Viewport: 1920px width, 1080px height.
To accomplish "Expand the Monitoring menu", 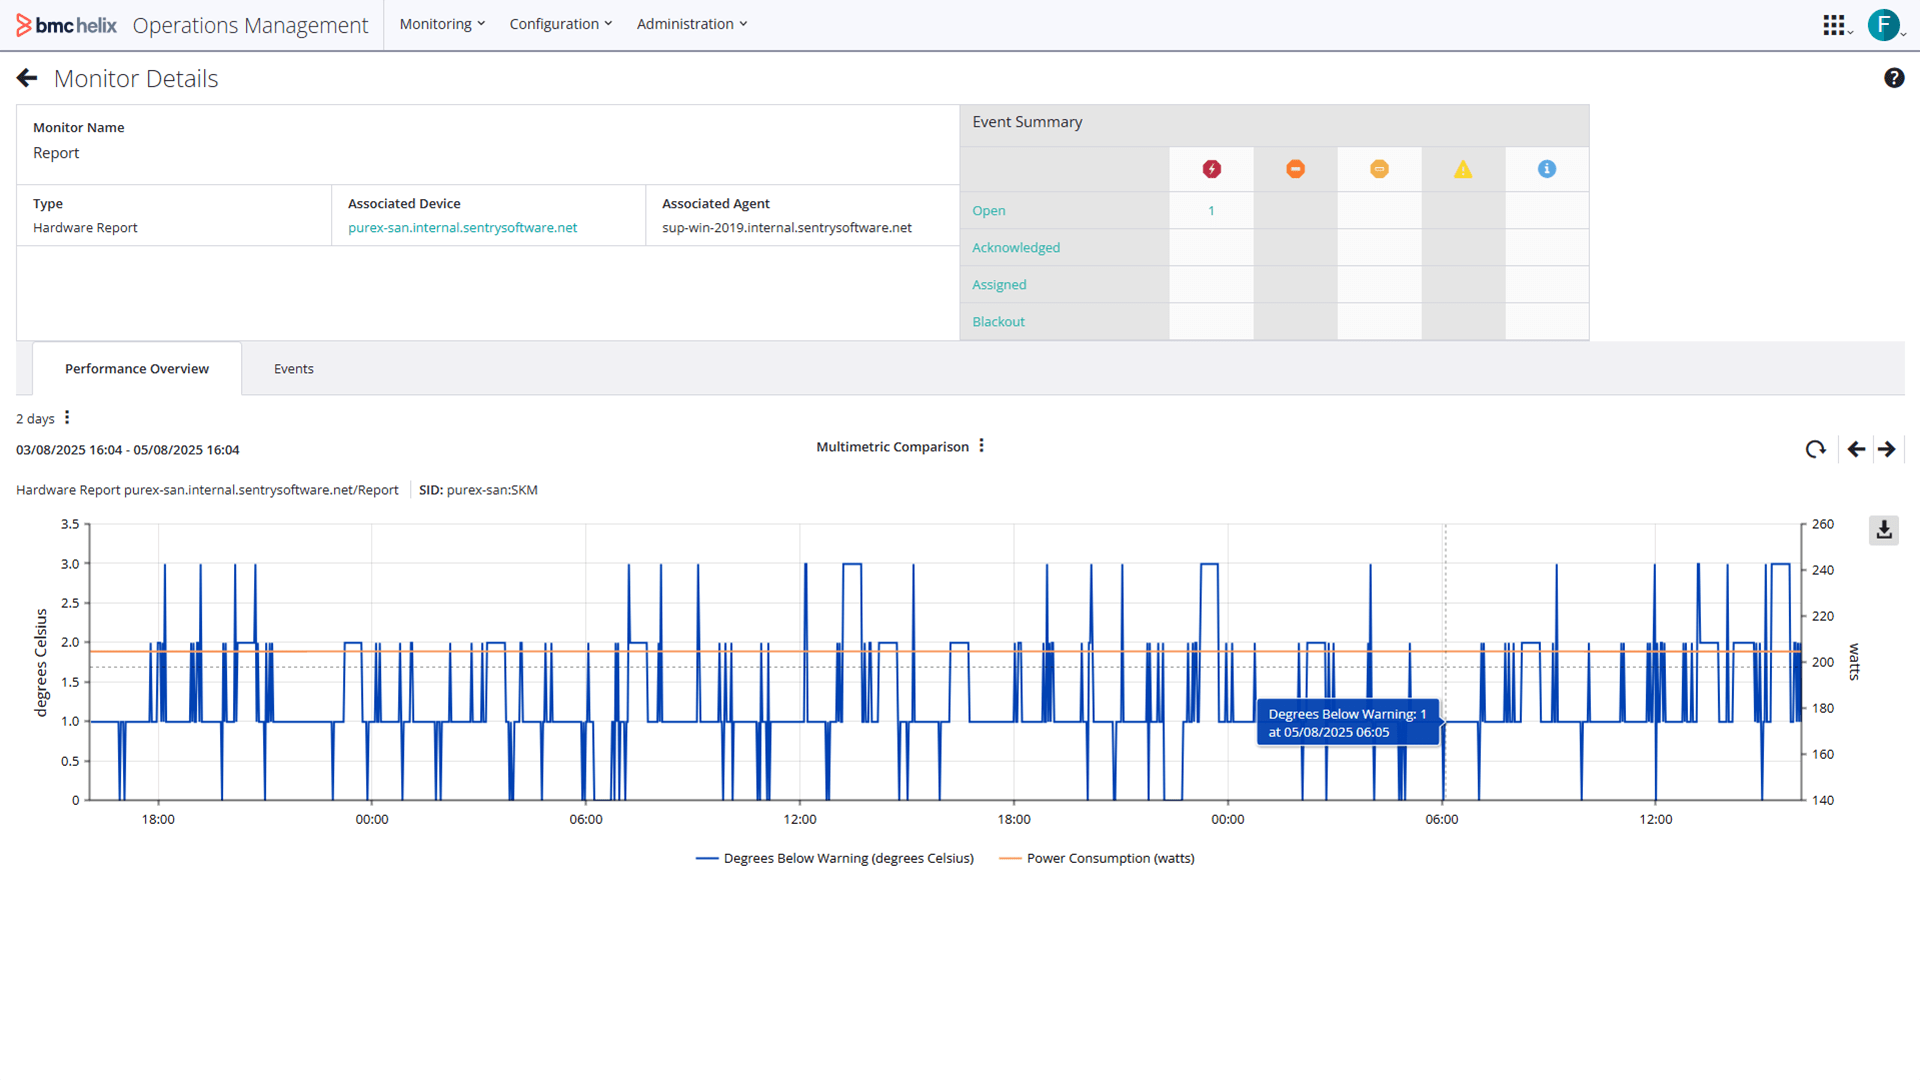I will click(x=442, y=24).
